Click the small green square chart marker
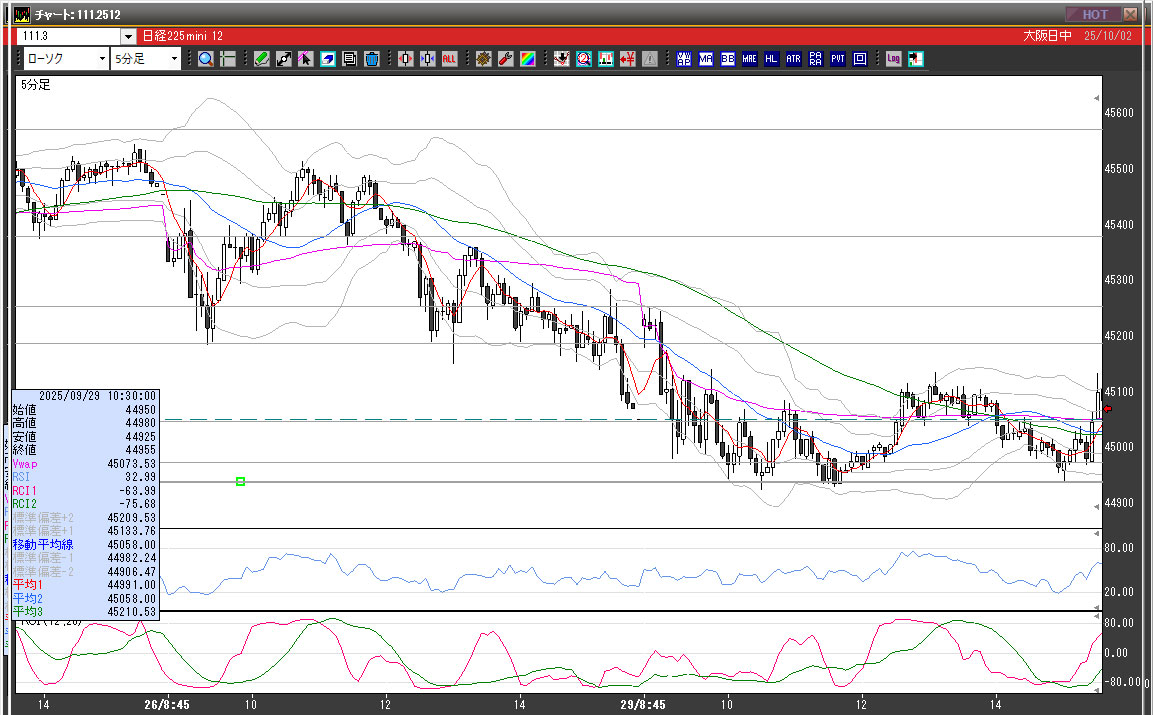Screen dimensions: 1153x715 pyautogui.click(x=240, y=482)
